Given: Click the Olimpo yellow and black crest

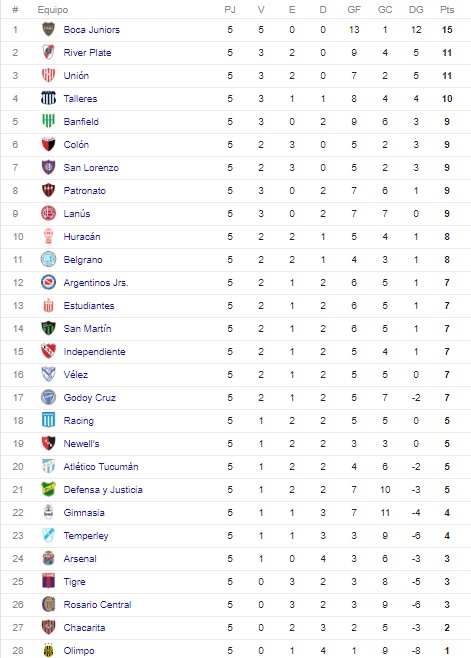Looking at the screenshot, I should (48, 650).
